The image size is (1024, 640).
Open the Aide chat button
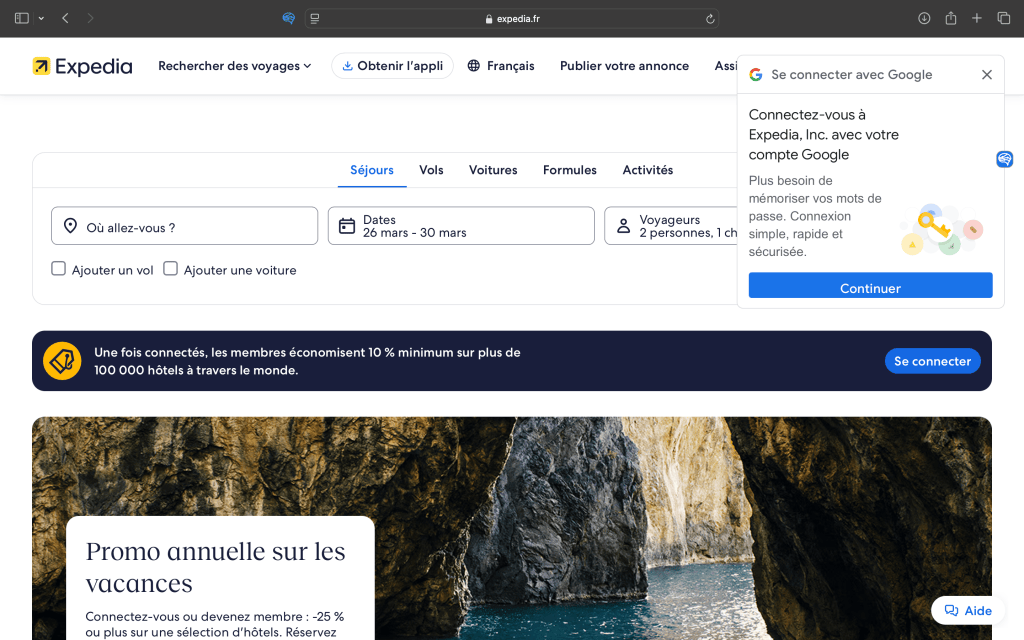pyautogui.click(x=968, y=611)
